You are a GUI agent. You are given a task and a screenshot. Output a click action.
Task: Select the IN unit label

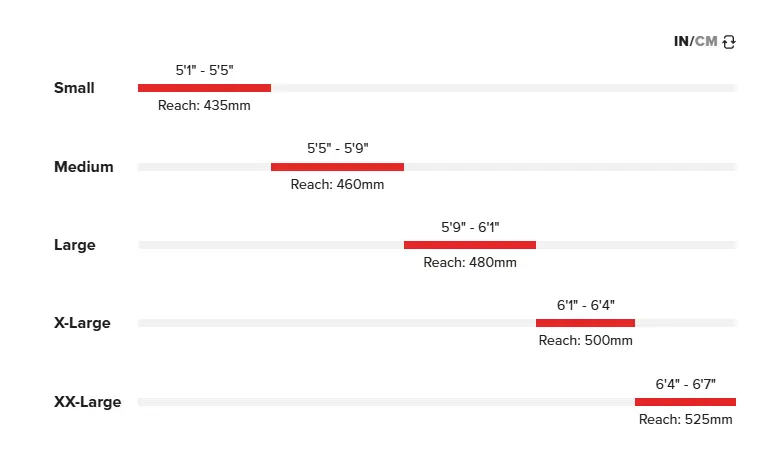click(681, 42)
